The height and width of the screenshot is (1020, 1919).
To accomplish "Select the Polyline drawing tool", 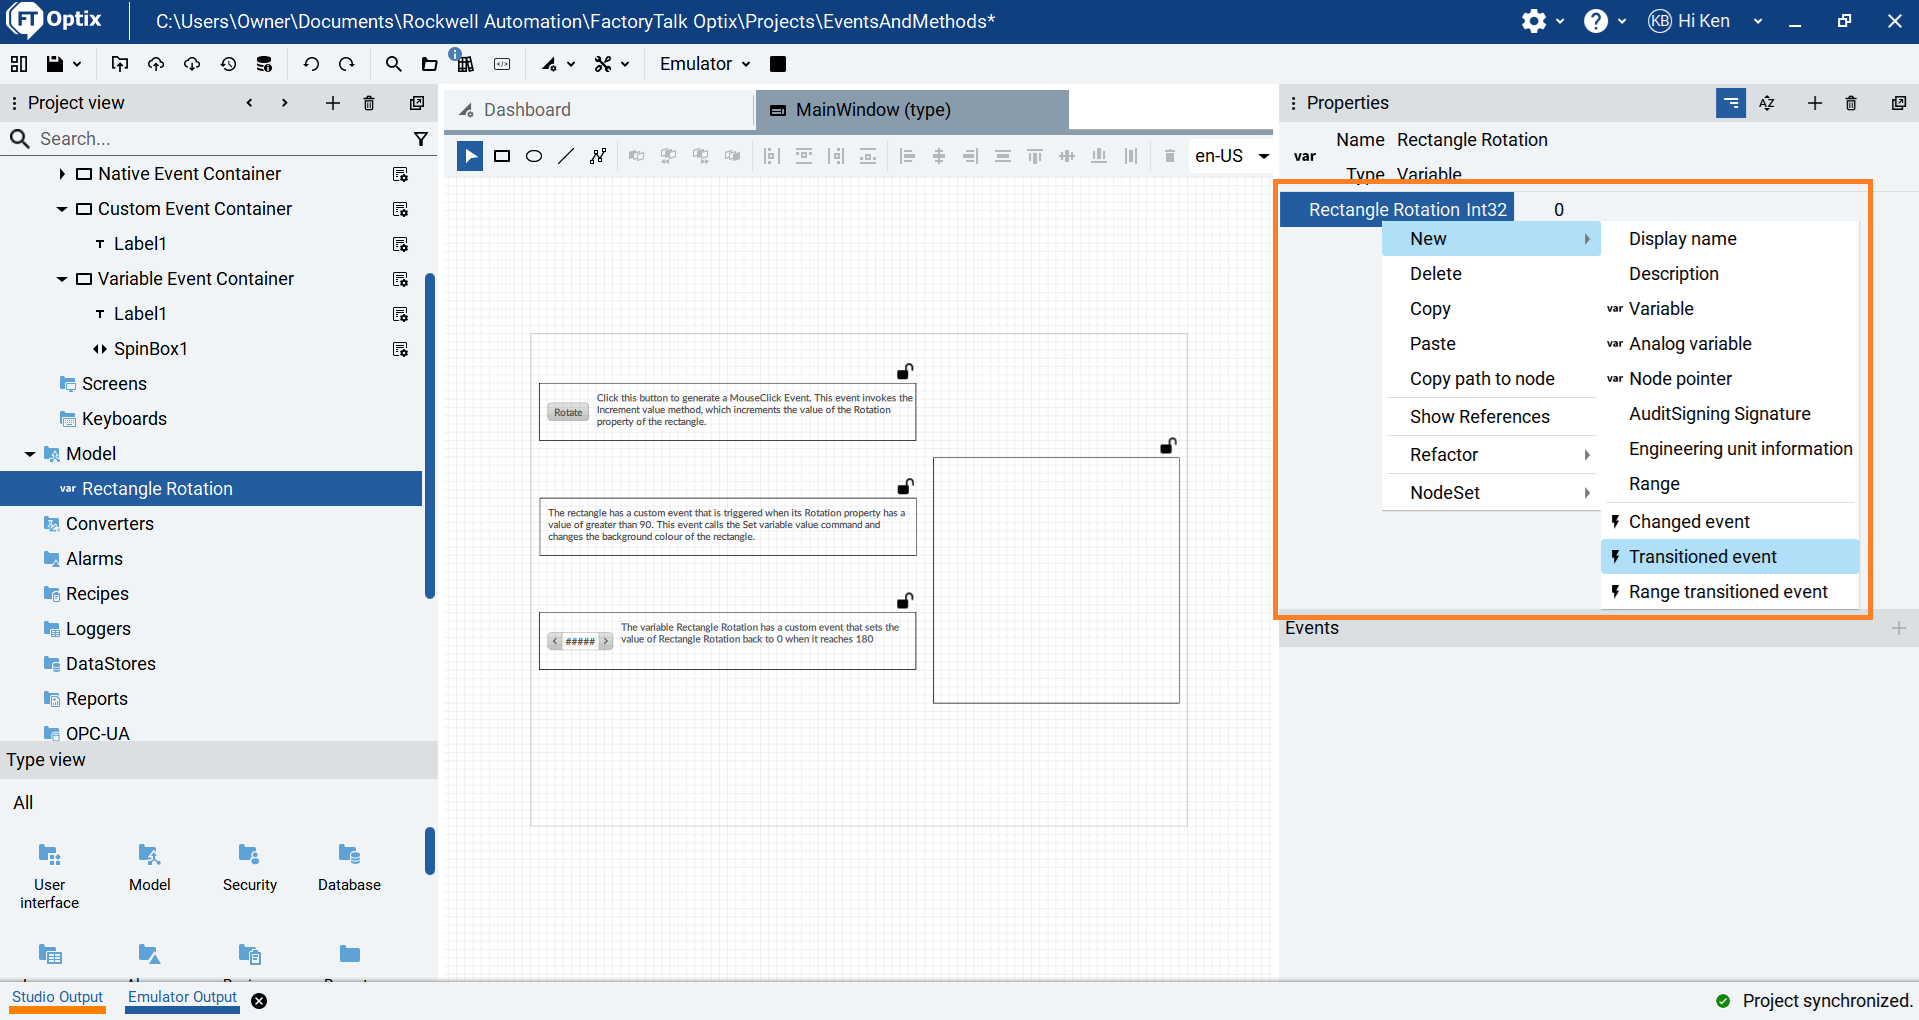I will pos(598,156).
